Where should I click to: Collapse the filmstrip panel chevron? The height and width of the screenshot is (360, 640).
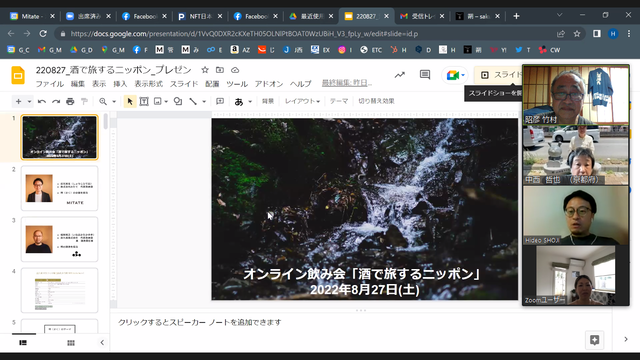click(102, 342)
